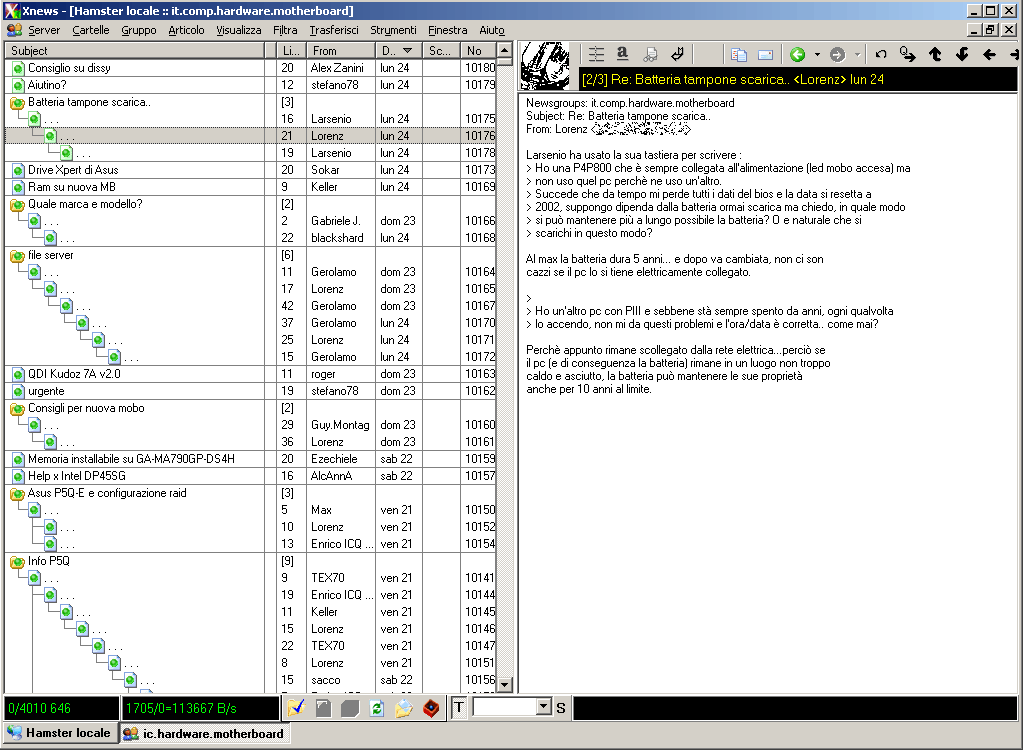Open dropdown next to grey forward arrow

pos(857,54)
